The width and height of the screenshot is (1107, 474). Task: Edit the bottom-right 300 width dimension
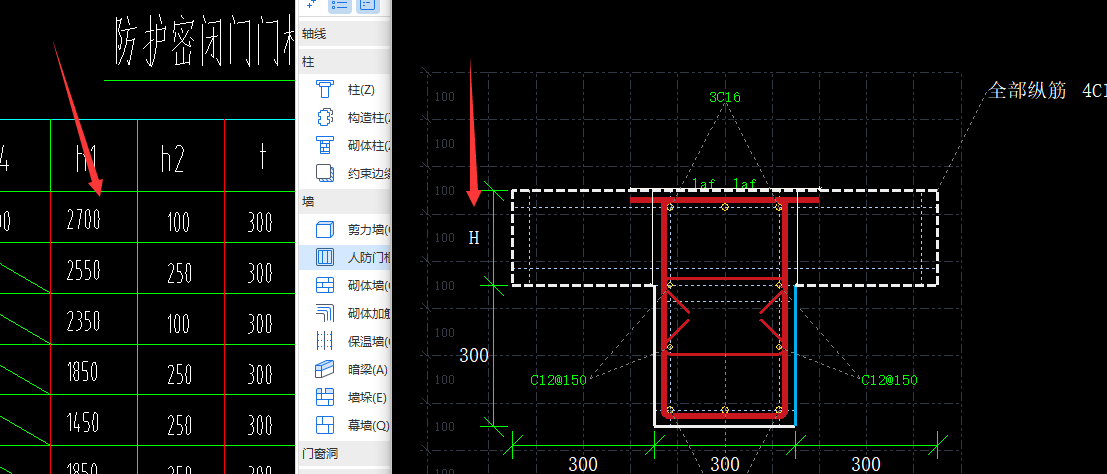866,464
